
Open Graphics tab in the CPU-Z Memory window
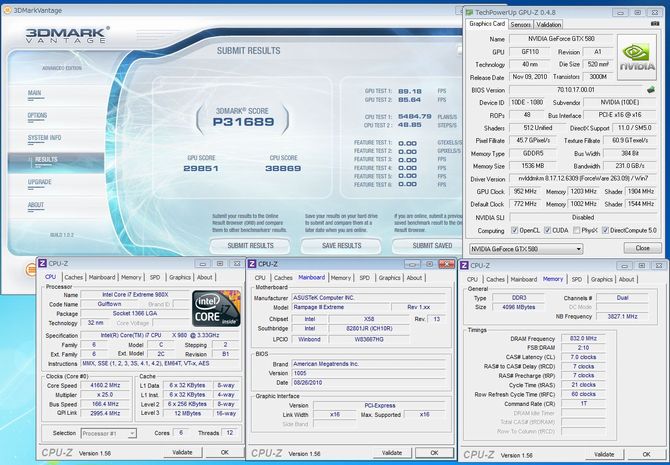click(x=602, y=279)
